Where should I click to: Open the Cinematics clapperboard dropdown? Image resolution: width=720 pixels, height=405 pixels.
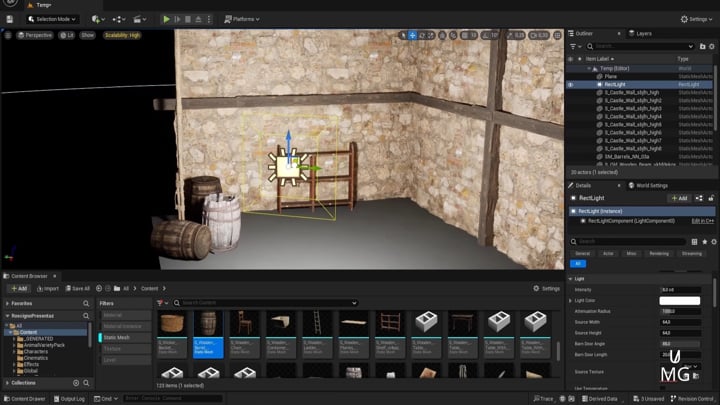pyautogui.click(x=139, y=19)
